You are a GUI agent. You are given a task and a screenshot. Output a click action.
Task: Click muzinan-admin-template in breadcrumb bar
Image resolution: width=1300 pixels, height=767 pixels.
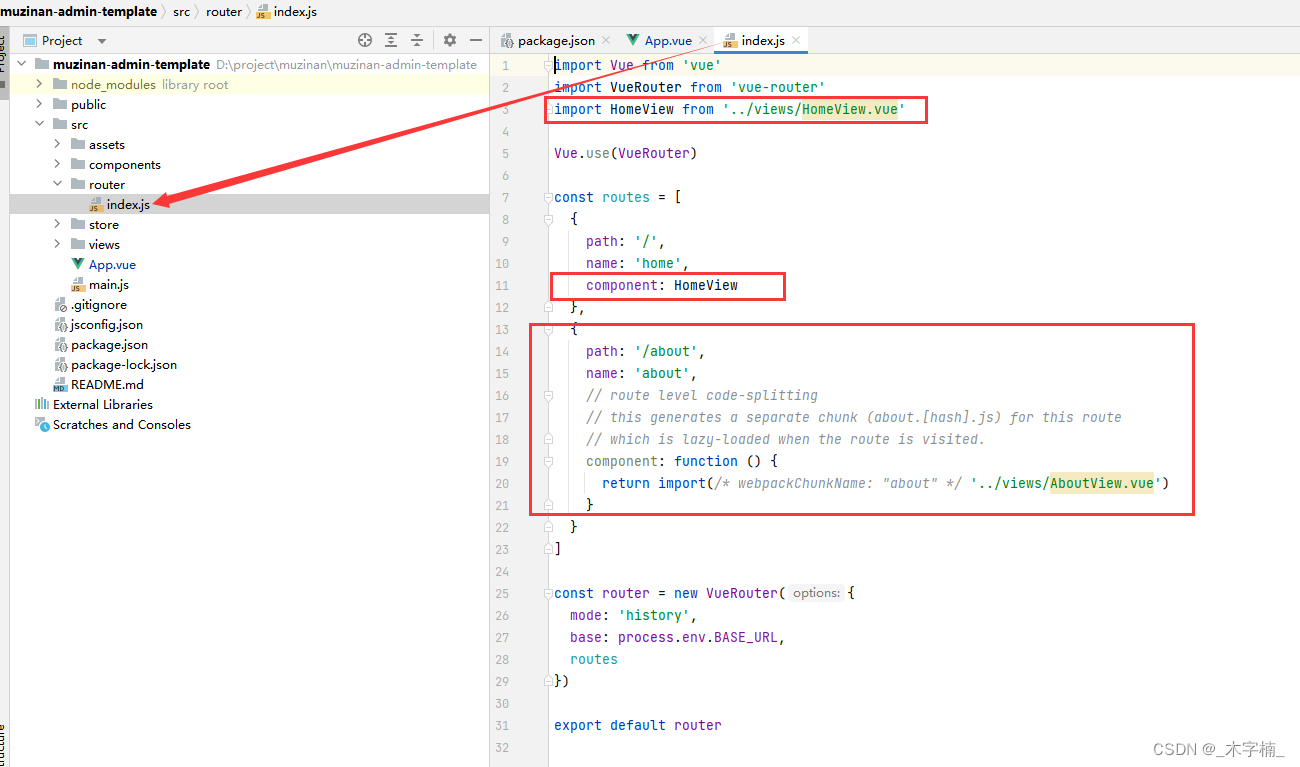point(78,12)
